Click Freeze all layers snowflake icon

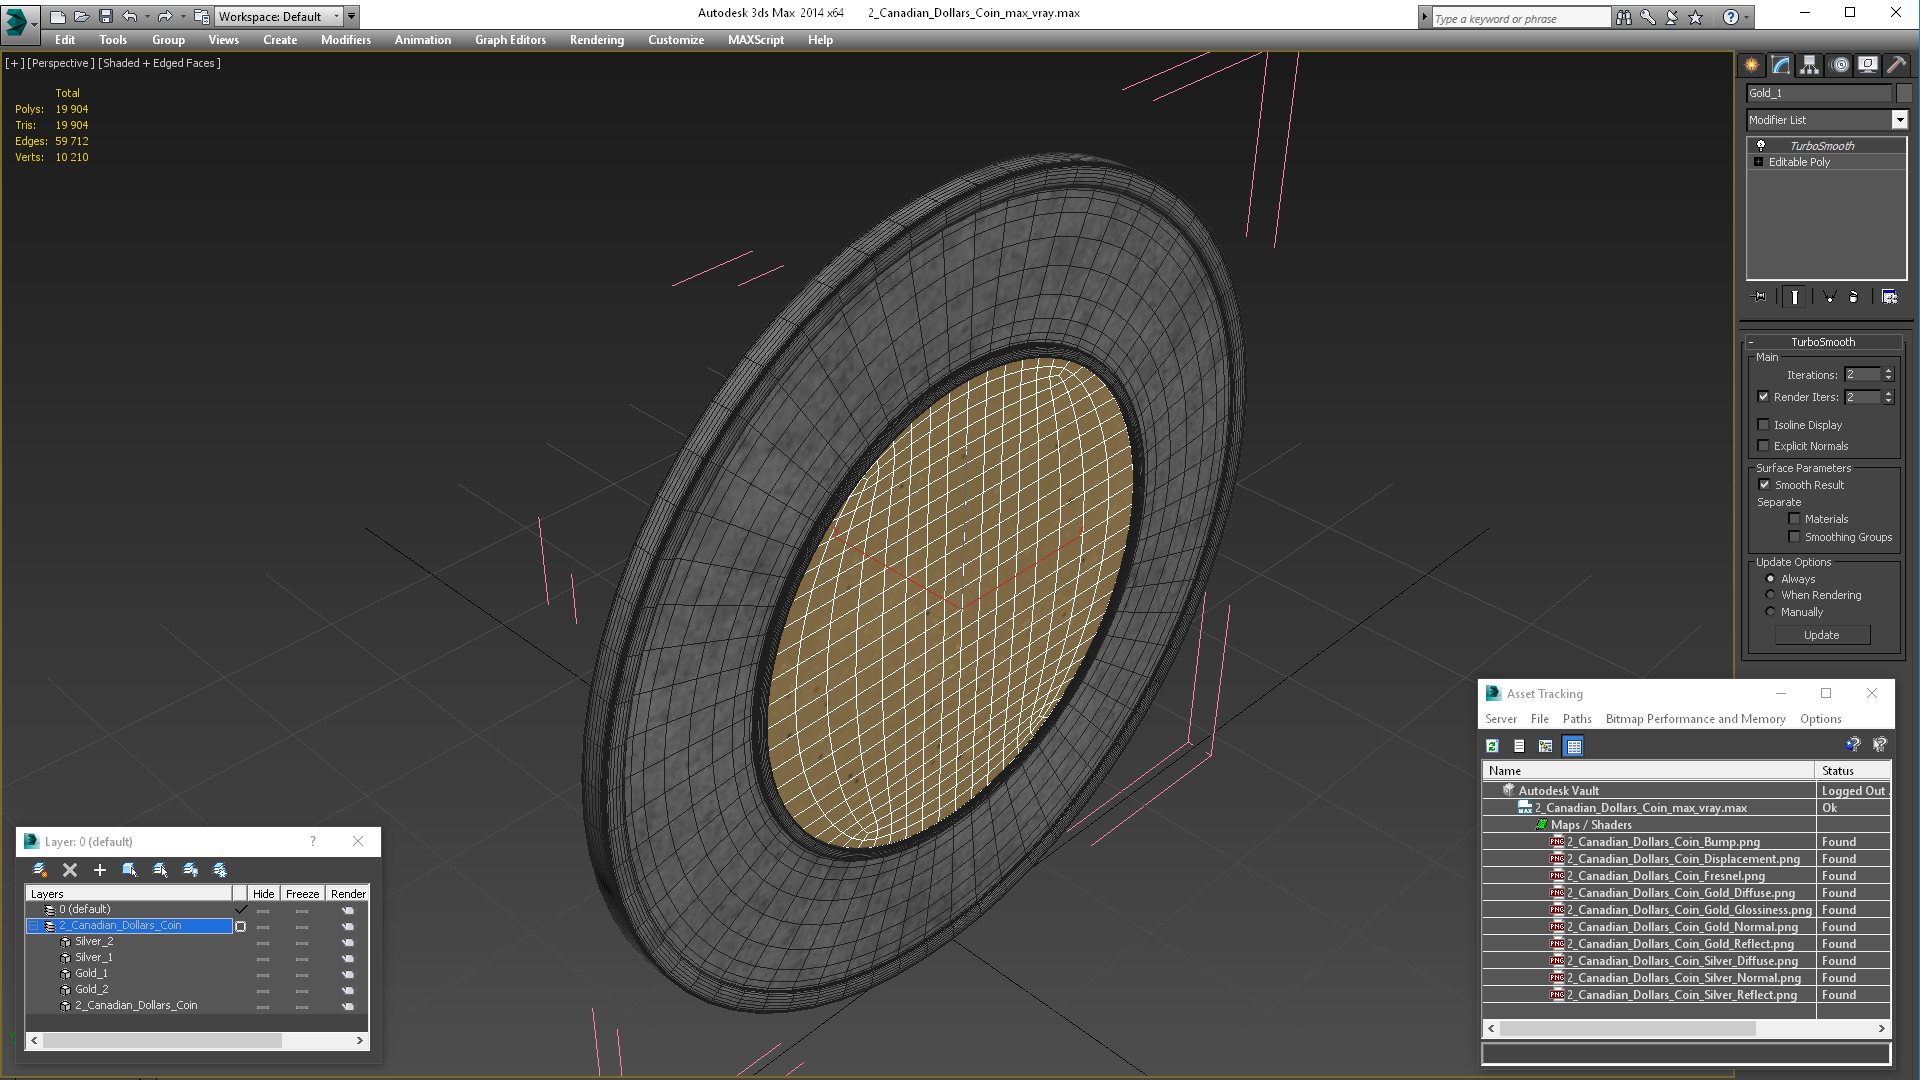(220, 870)
